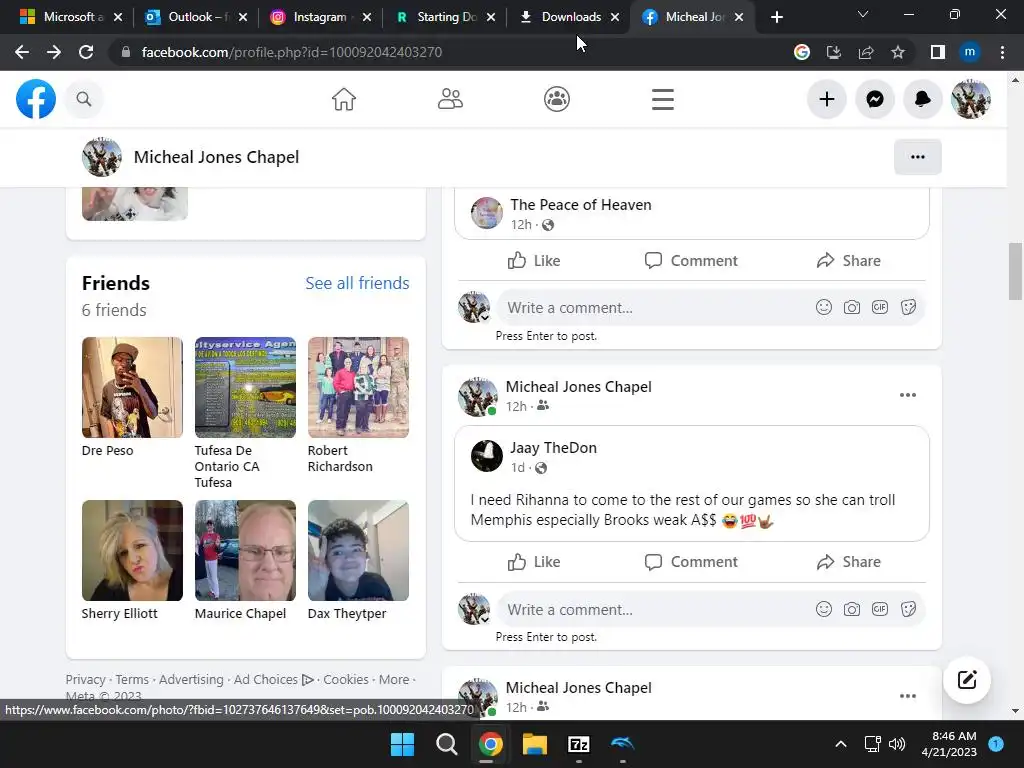Click the new message compose icon
Screen dimensions: 1024x768
point(967,680)
